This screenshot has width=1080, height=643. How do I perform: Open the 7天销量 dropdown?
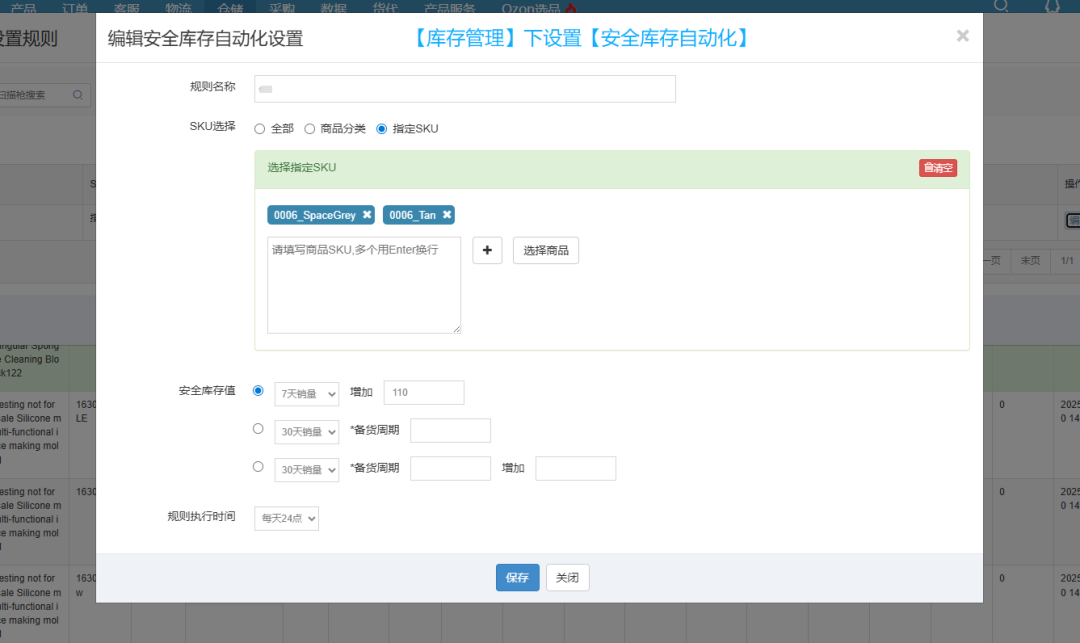click(306, 392)
